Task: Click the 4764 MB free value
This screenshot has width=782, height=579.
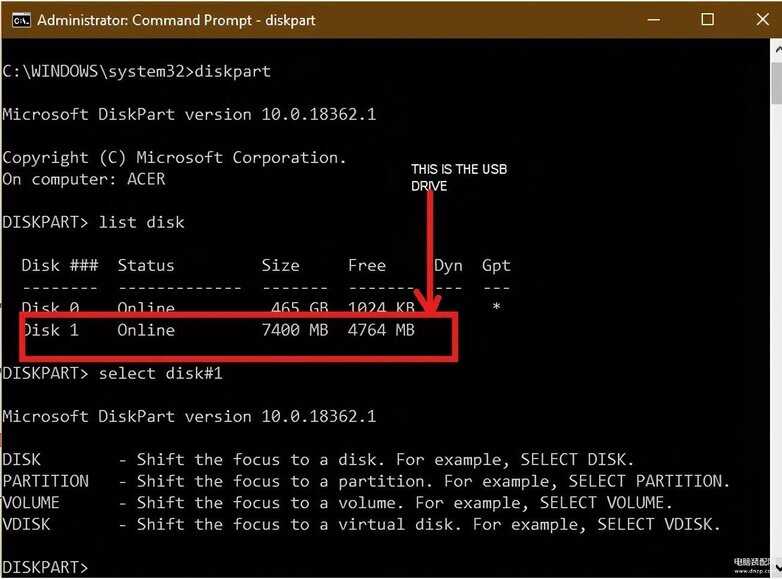Action: click(381, 330)
